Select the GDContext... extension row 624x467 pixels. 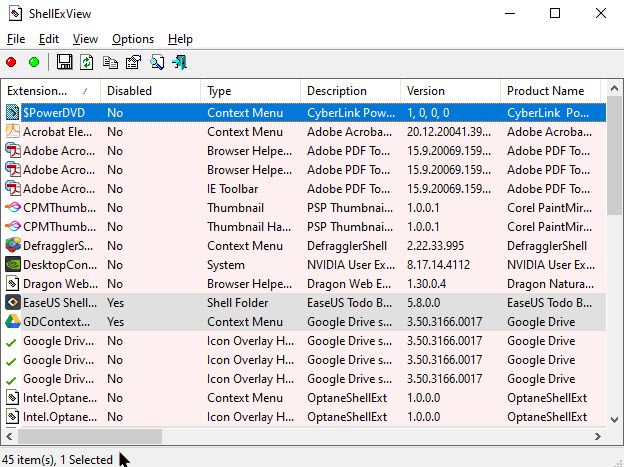(x=305, y=322)
